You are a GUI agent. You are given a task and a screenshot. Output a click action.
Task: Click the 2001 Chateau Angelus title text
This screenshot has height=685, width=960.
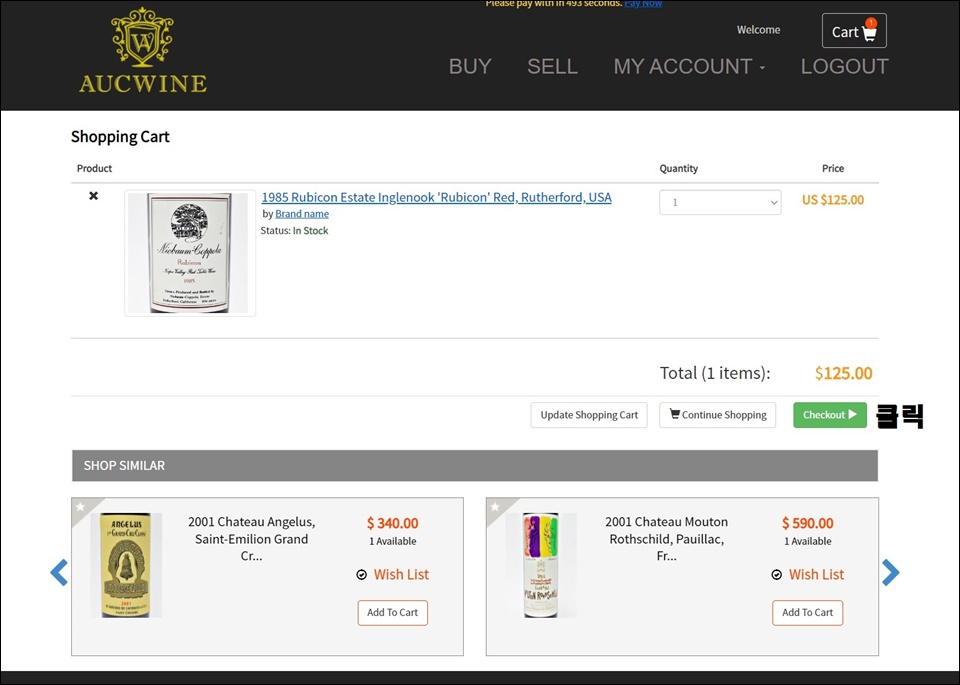tap(252, 539)
